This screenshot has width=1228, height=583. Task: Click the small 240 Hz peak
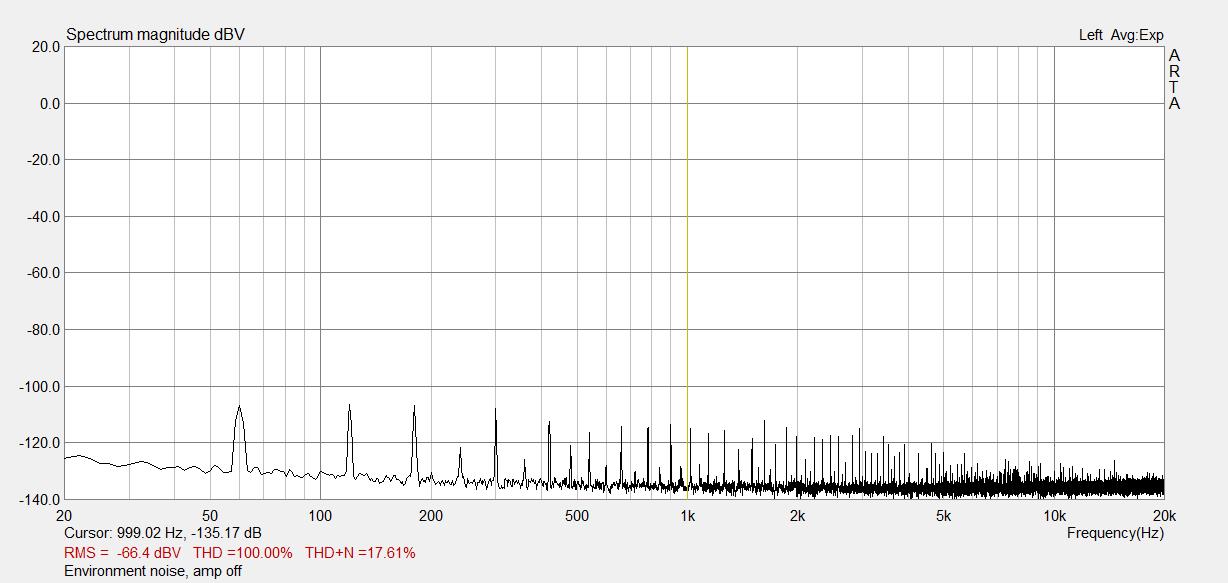click(x=460, y=463)
